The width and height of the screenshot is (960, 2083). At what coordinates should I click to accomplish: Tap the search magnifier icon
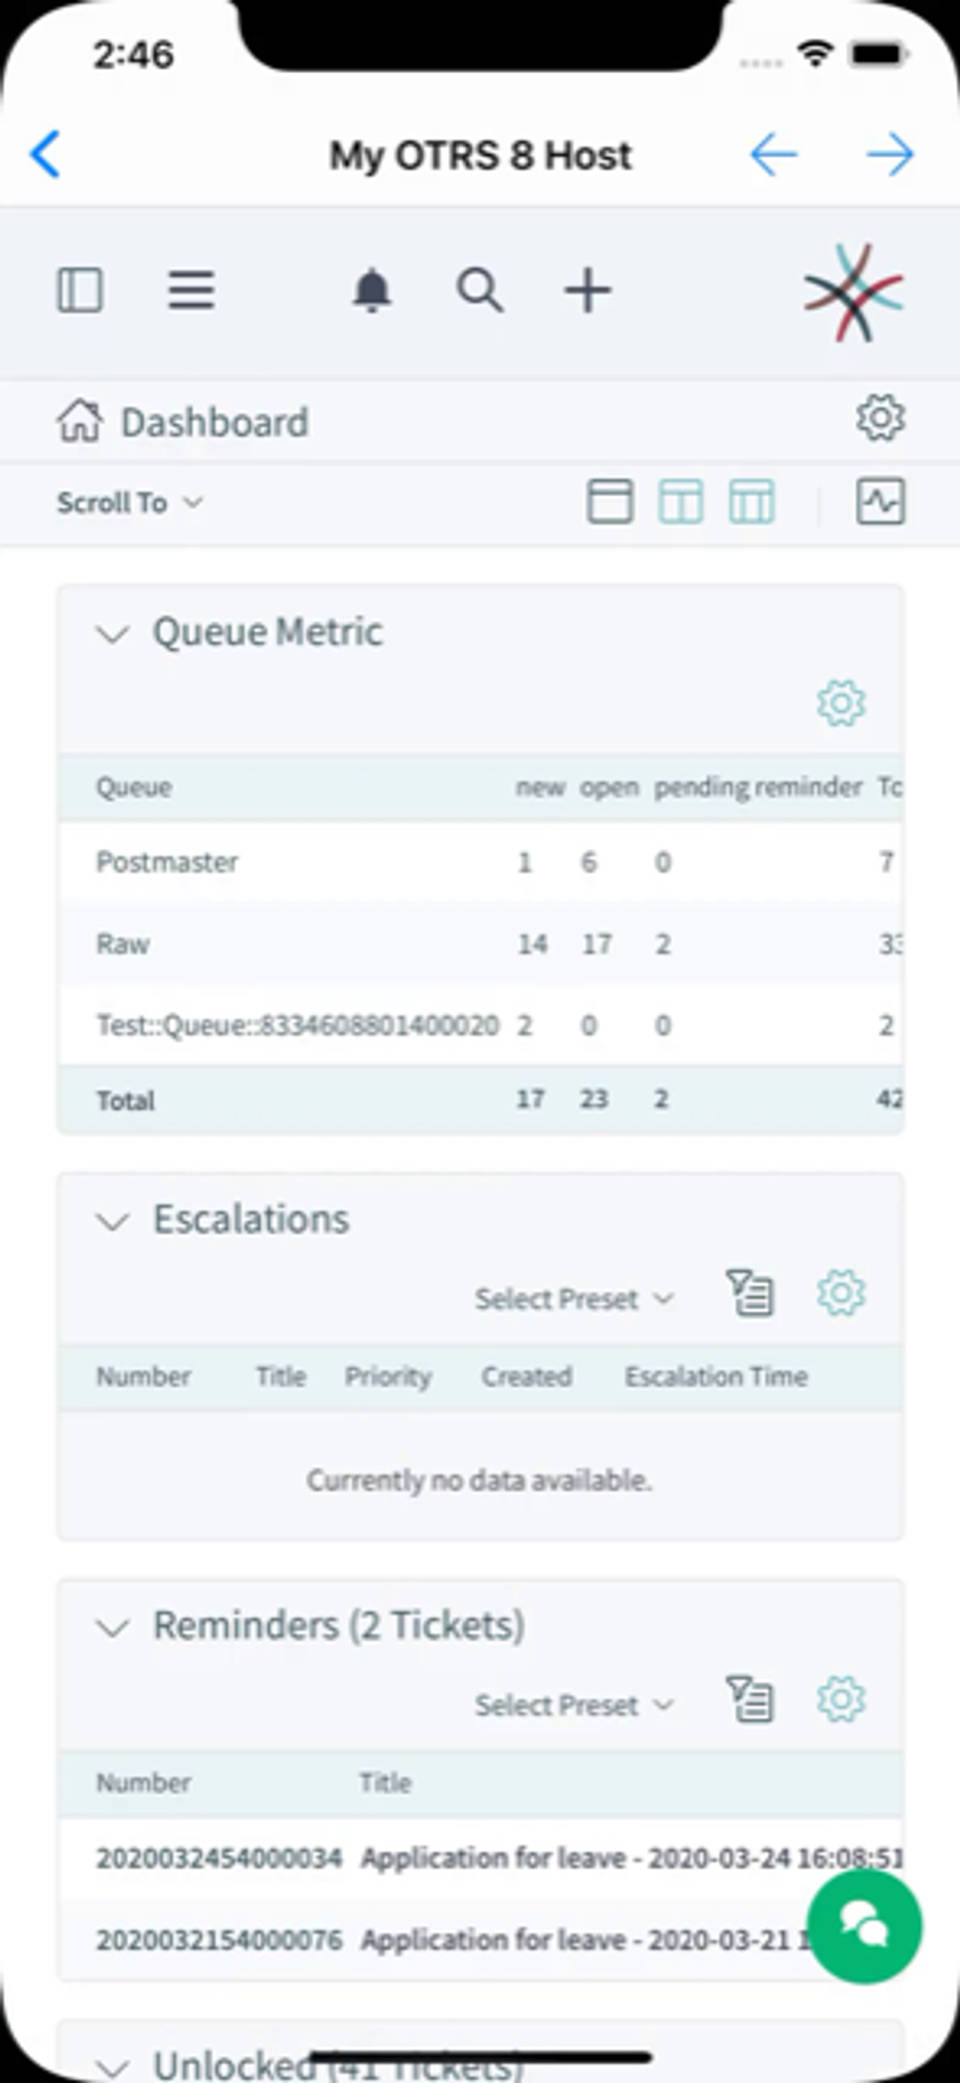click(480, 291)
